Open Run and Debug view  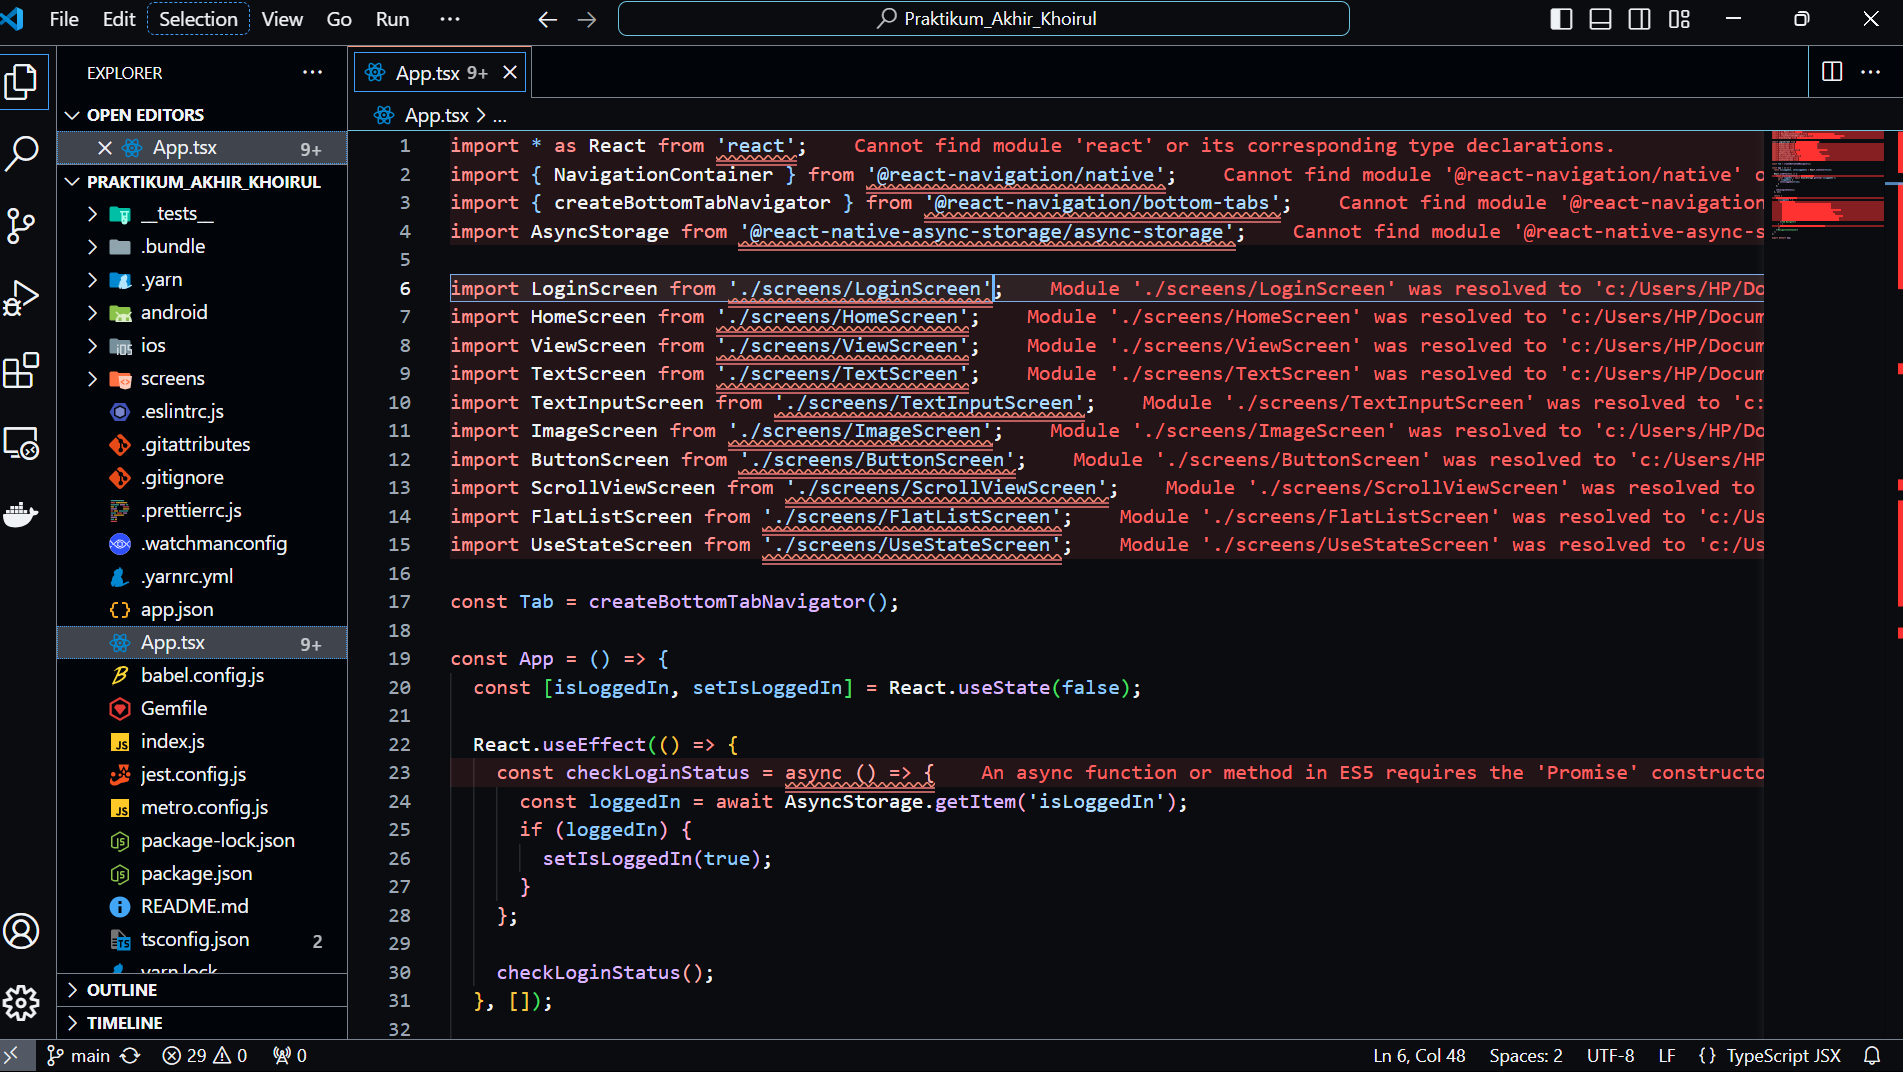click(22, 298)
